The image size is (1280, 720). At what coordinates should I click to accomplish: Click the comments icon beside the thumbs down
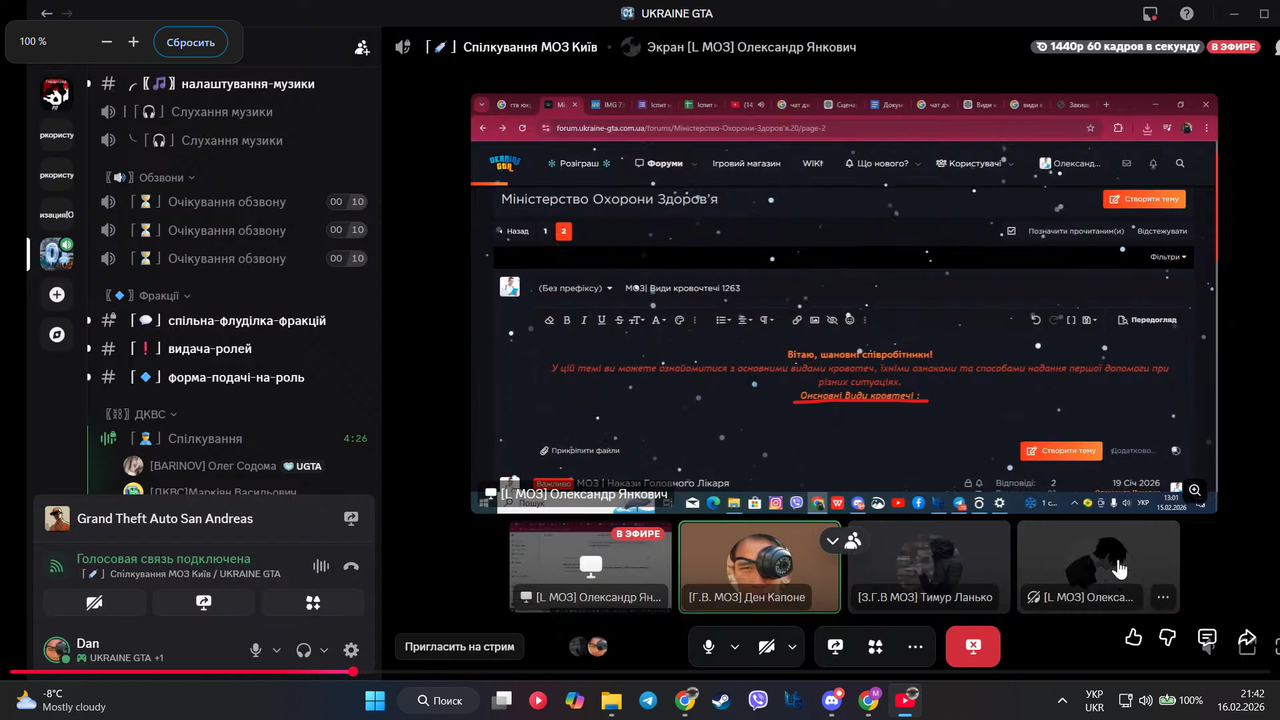(1207, 638)
